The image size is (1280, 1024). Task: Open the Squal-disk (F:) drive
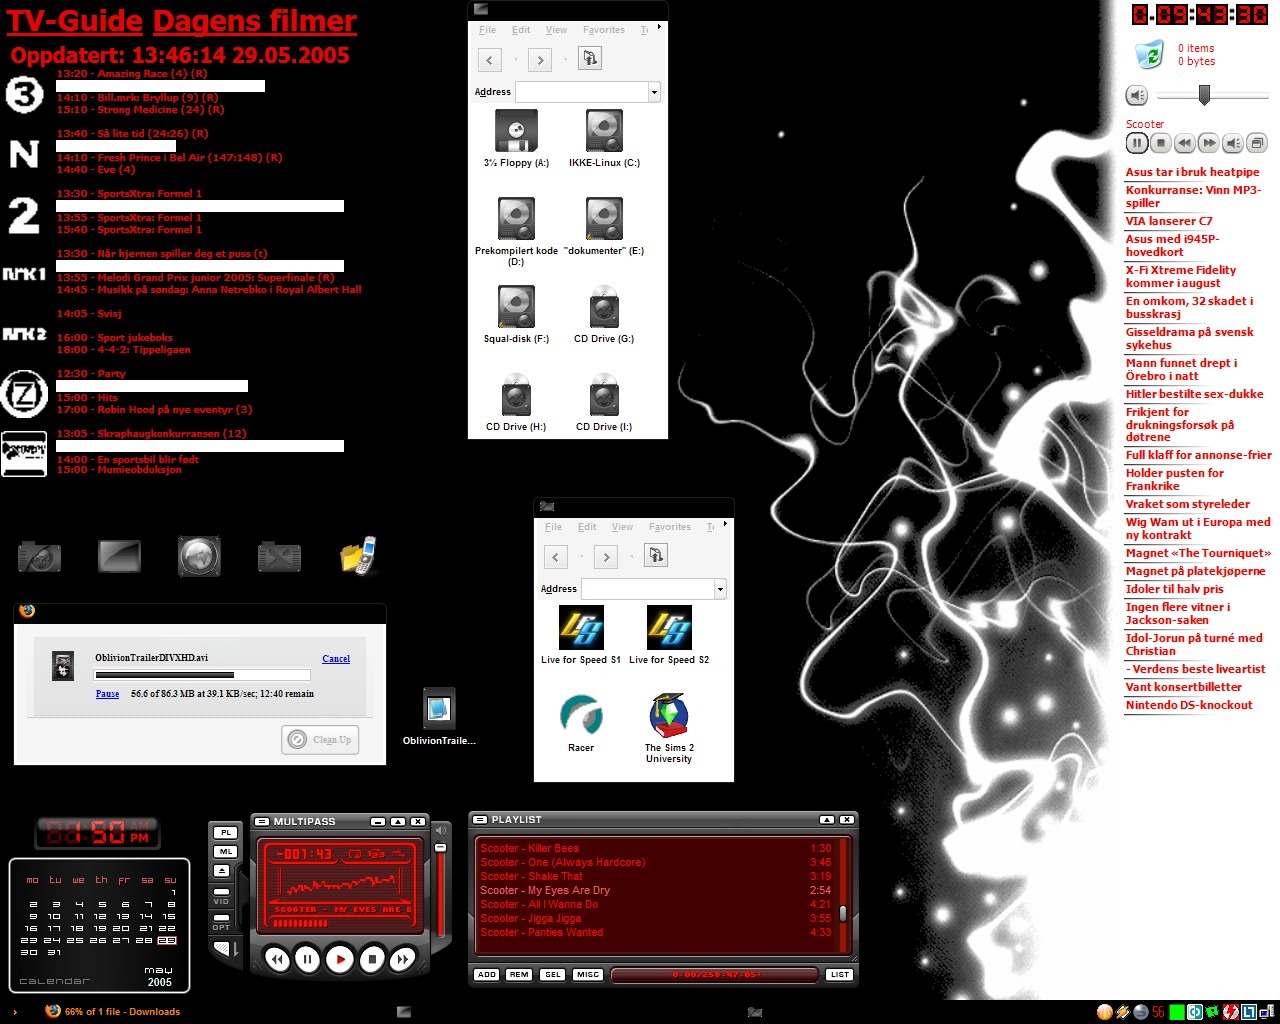[516, 314]
